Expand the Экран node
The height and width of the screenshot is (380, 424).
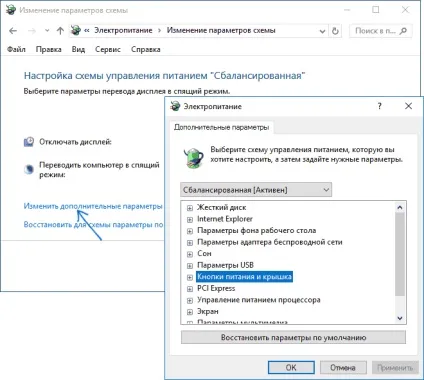(190, 312)
